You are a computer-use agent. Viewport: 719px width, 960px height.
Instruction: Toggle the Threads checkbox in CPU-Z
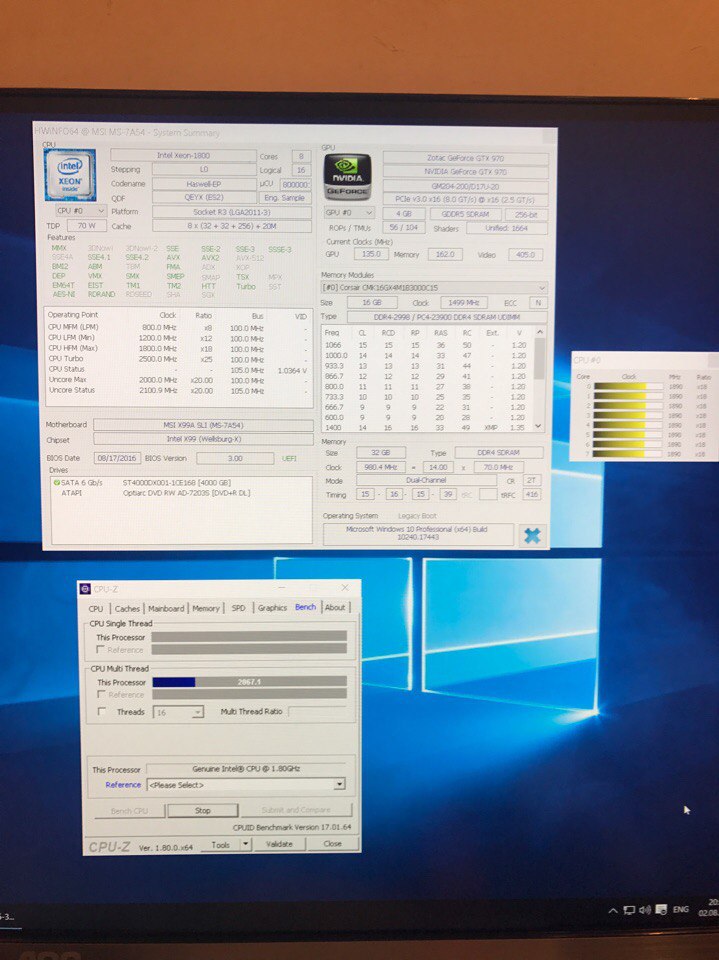pyautogui.click(x=102, y=711)
